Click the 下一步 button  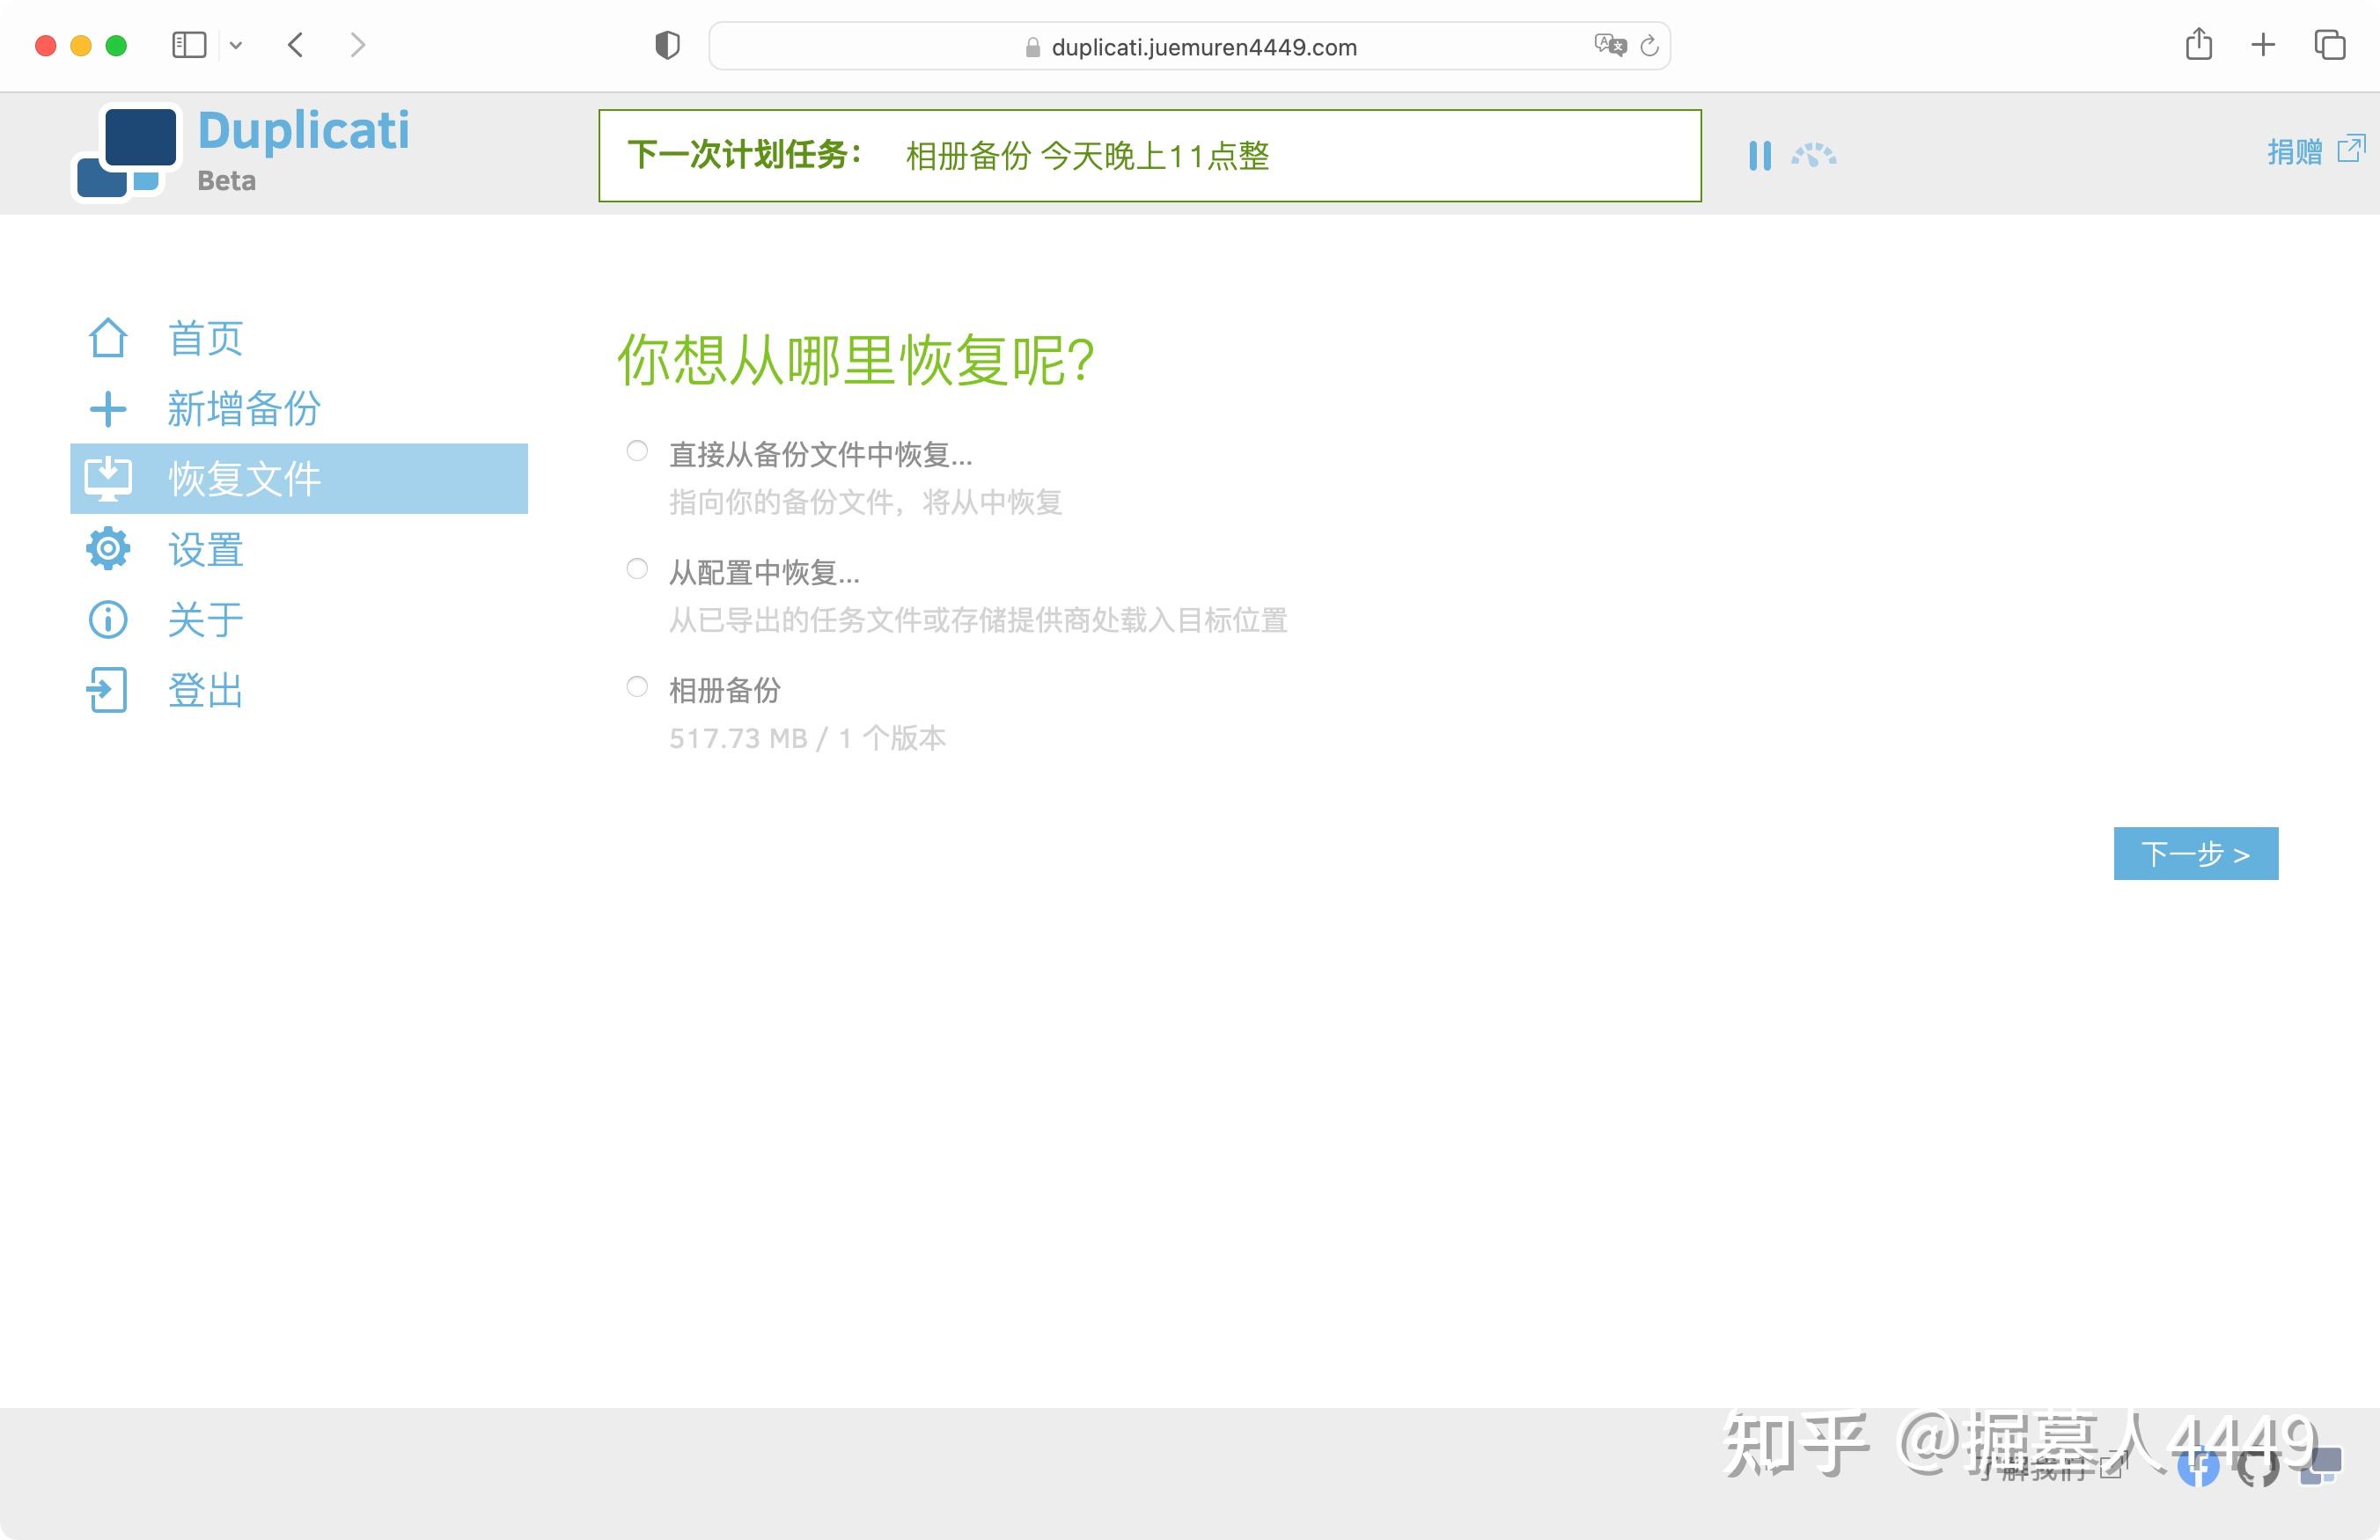click(2195, 853)
